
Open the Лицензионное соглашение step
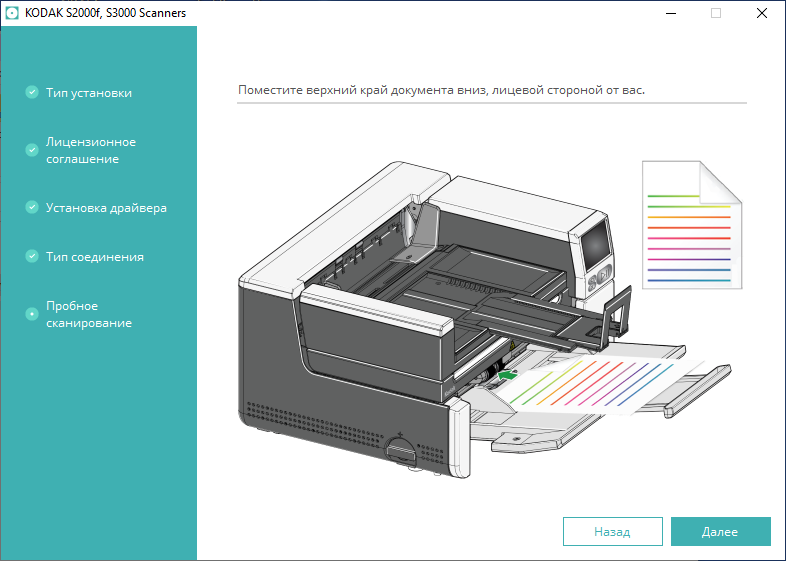(91, 150)
